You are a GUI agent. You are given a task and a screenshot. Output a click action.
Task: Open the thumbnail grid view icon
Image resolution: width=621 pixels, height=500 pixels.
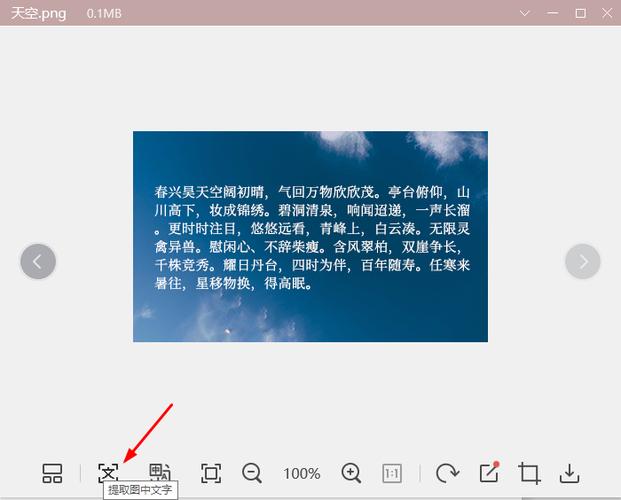point(52,473)
